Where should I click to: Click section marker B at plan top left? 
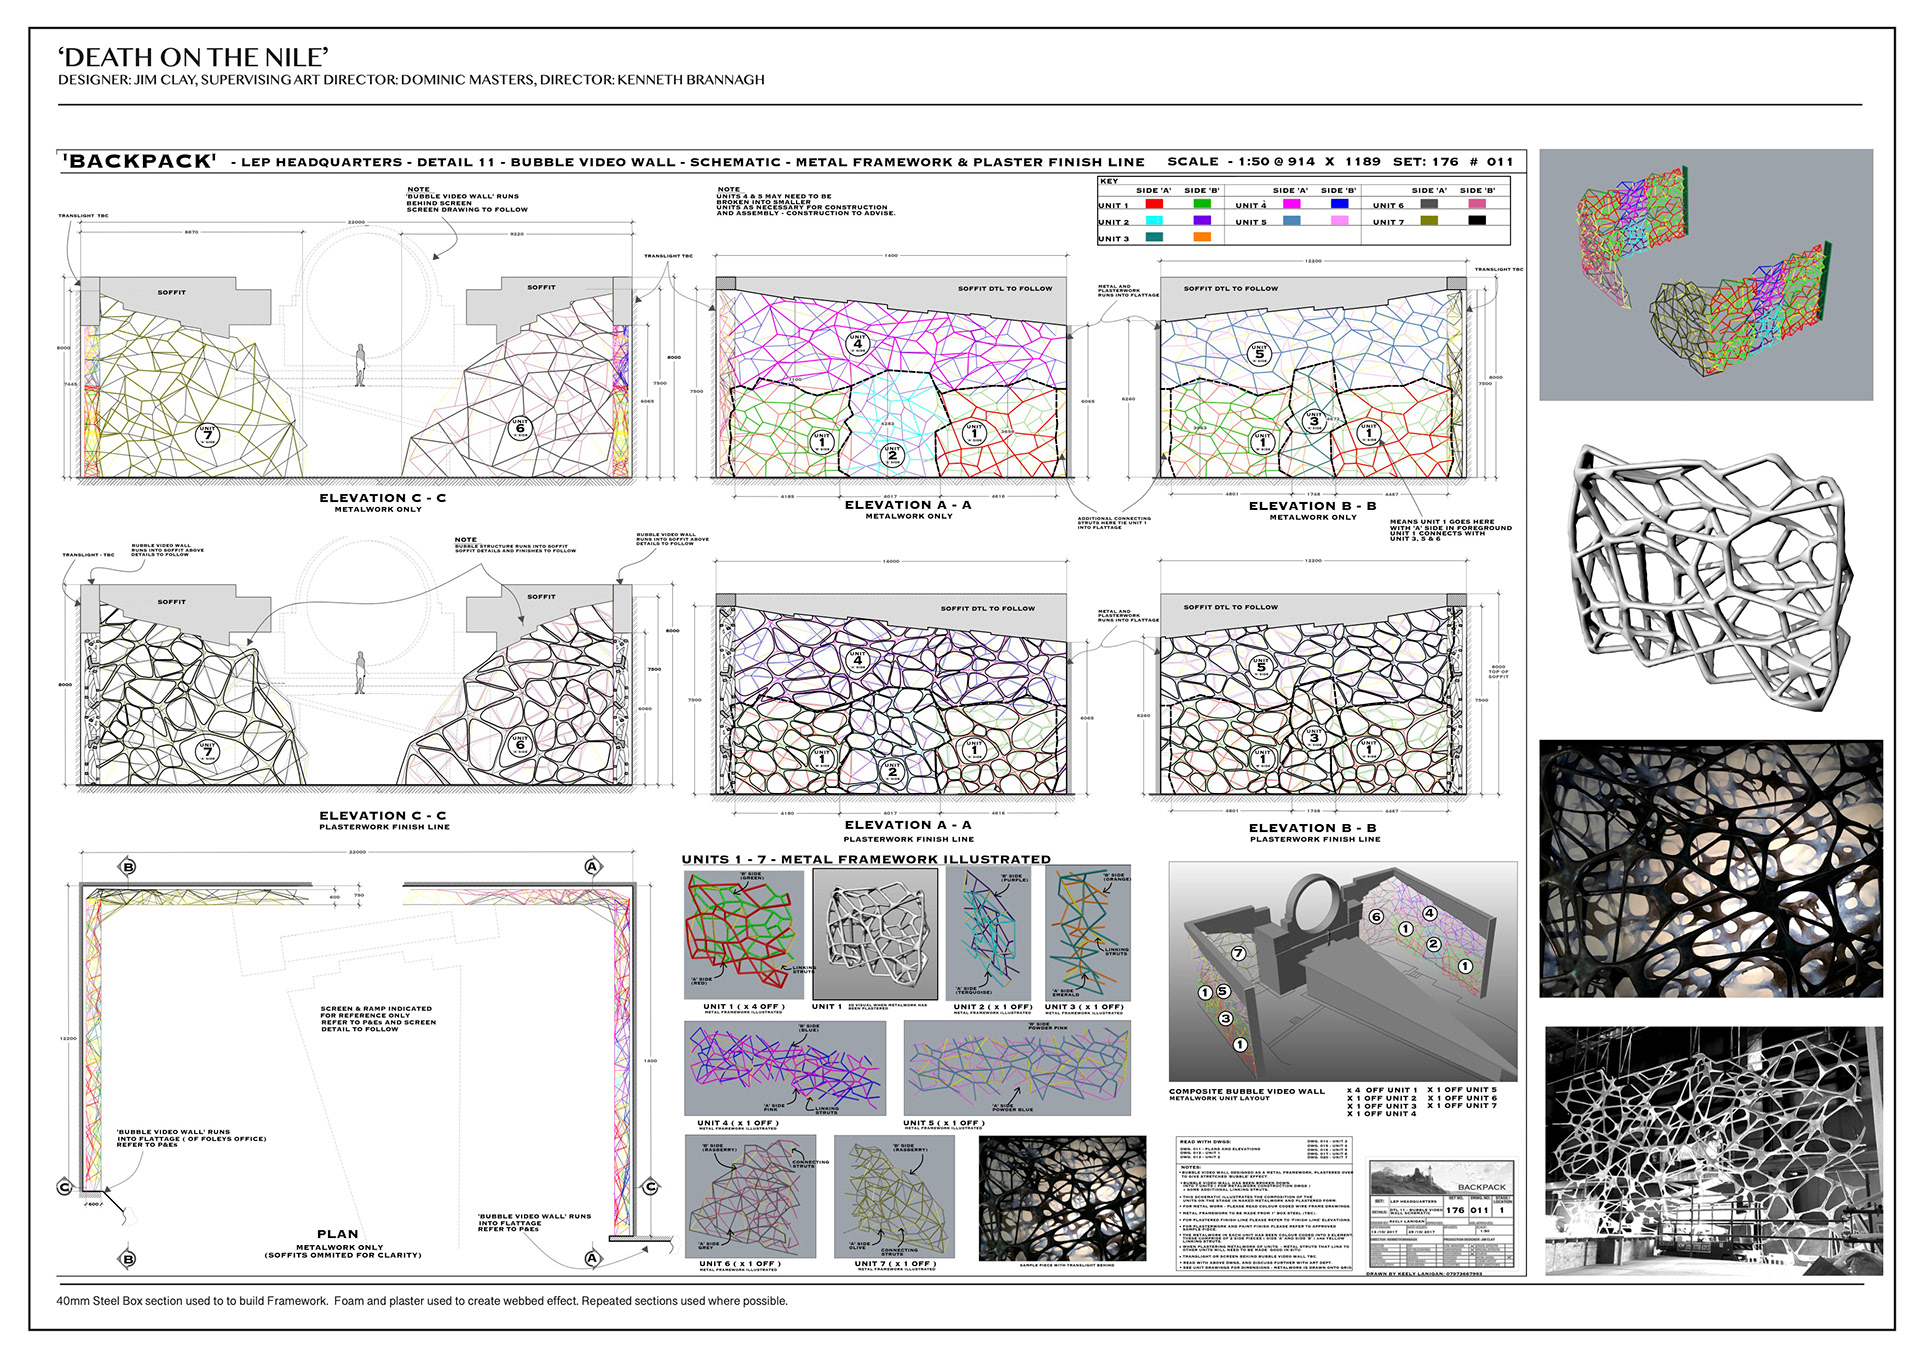[128, 867]
